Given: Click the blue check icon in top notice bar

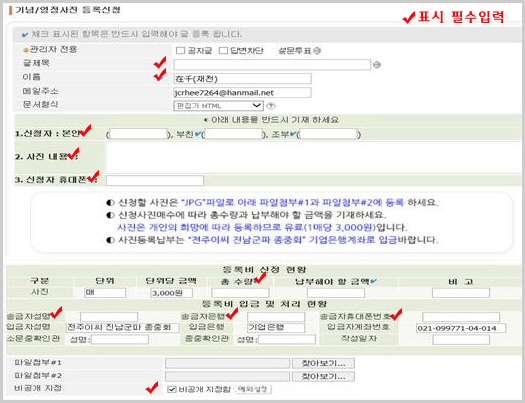Looking at the screenshot, I should coord(25,34).
